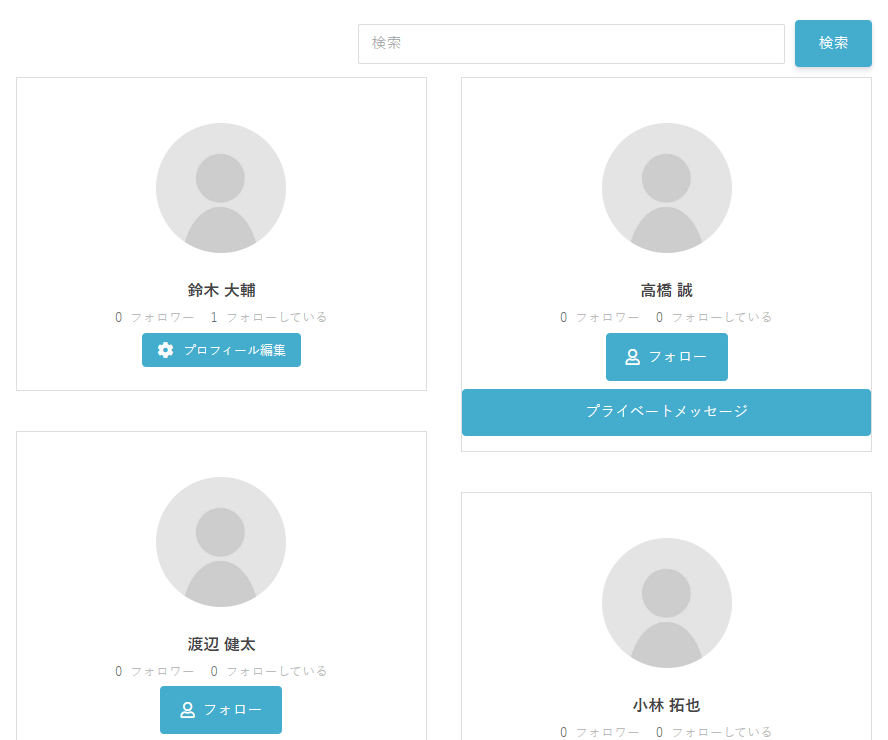Click the name 小林 拓也
This screenshot has height=740, width=888.
(667, 705)
